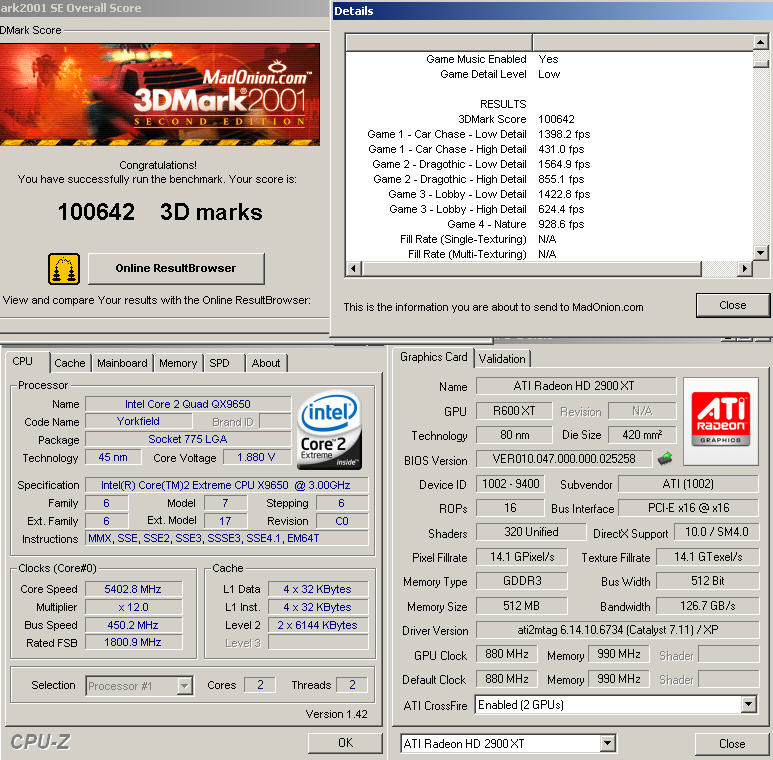Click the Level 2 cache 2 x 6144 KBytes field

tap(318, 625)
